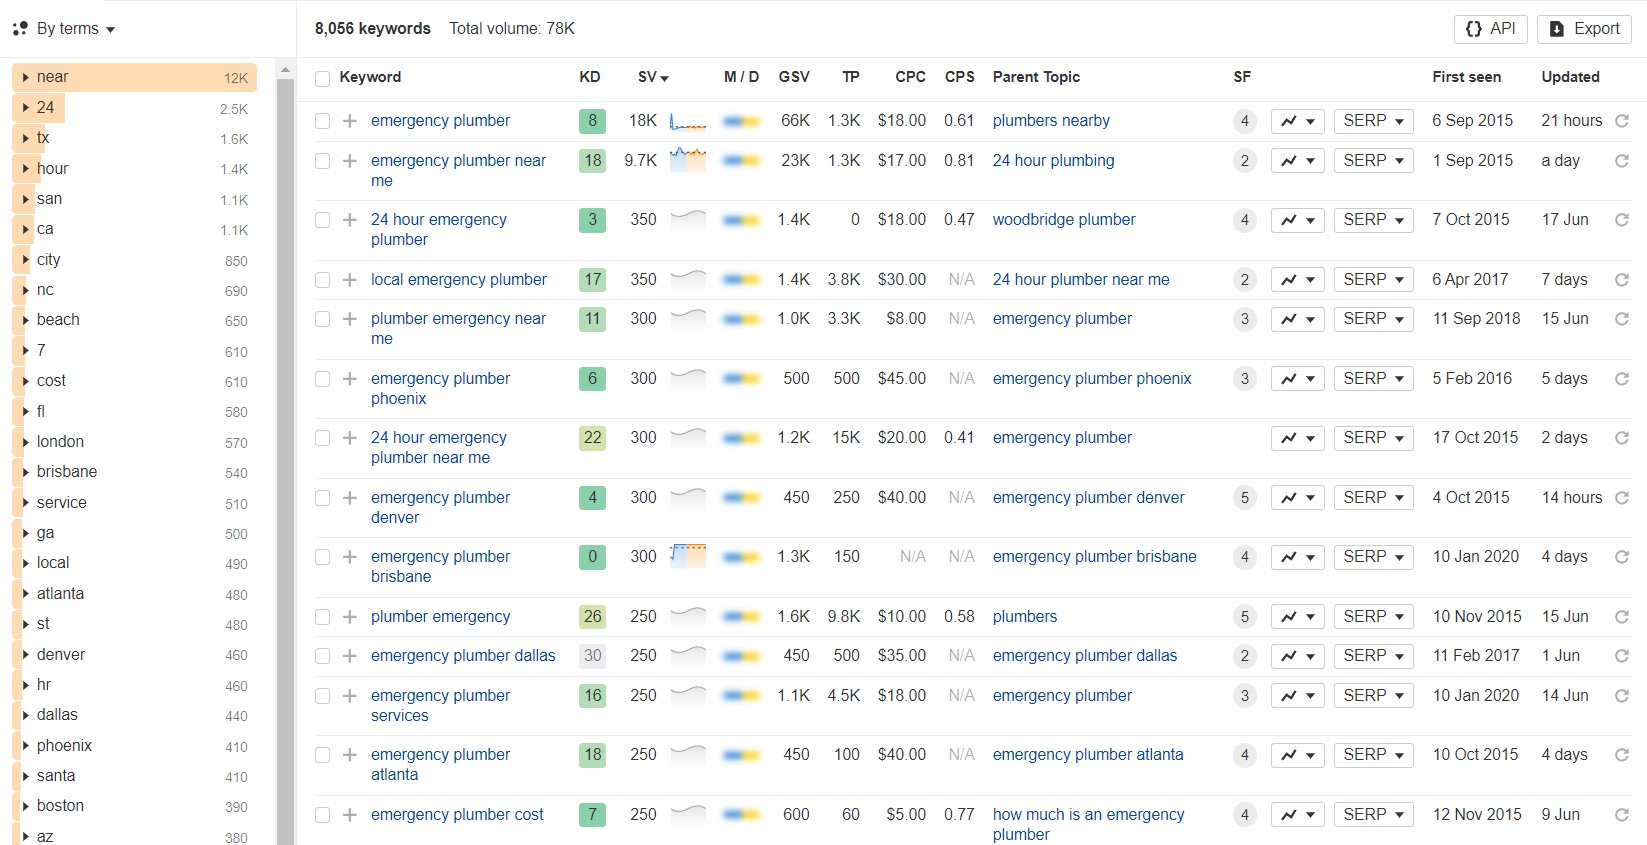Click the M/D bar for emergency plumber services

click(741, 696)
